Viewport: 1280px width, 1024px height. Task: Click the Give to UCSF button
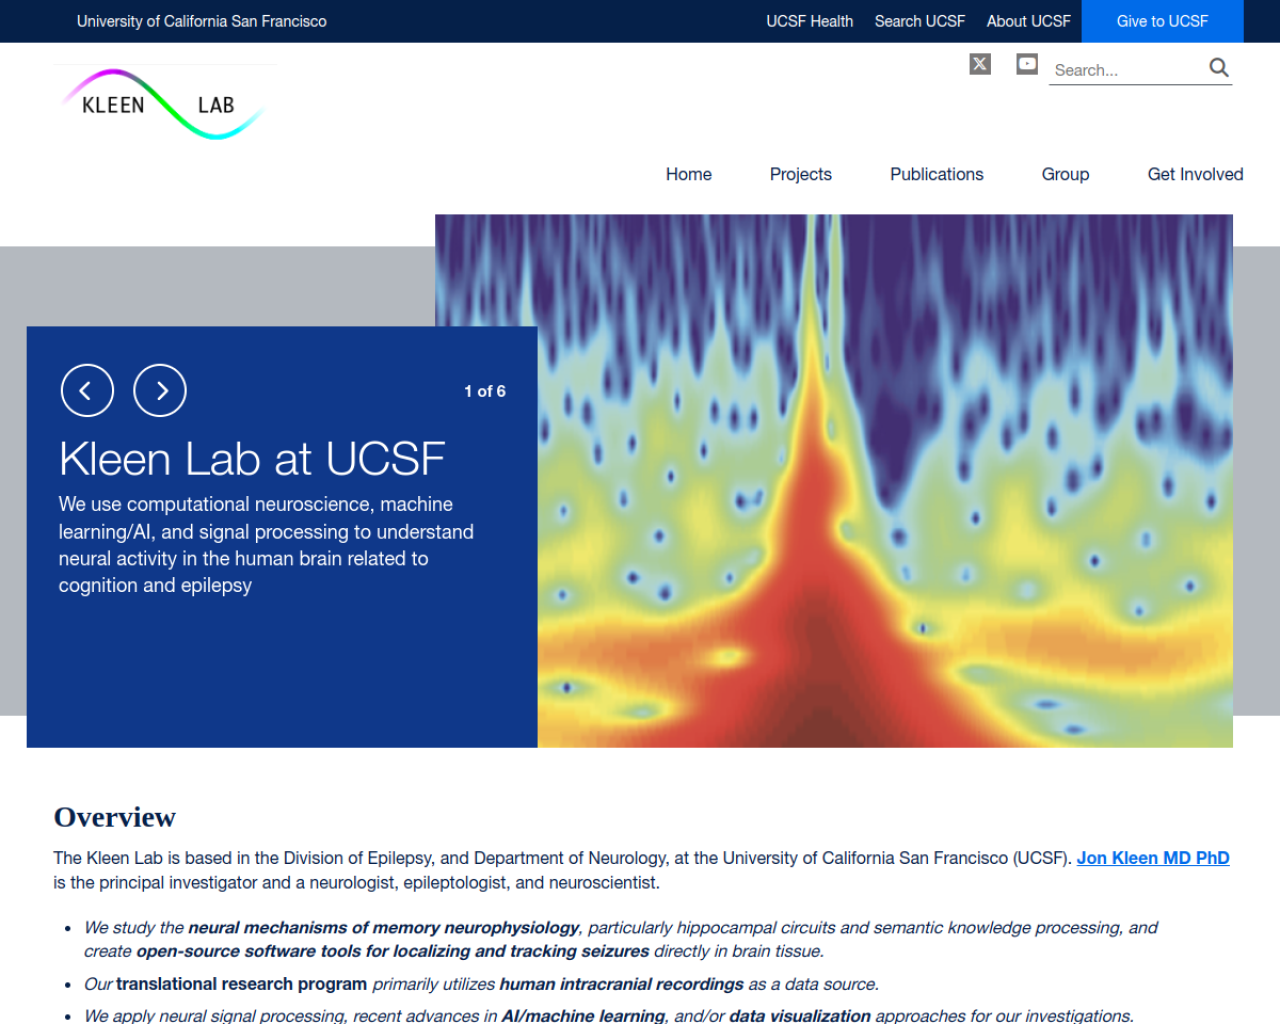(x=1162, y=21)
